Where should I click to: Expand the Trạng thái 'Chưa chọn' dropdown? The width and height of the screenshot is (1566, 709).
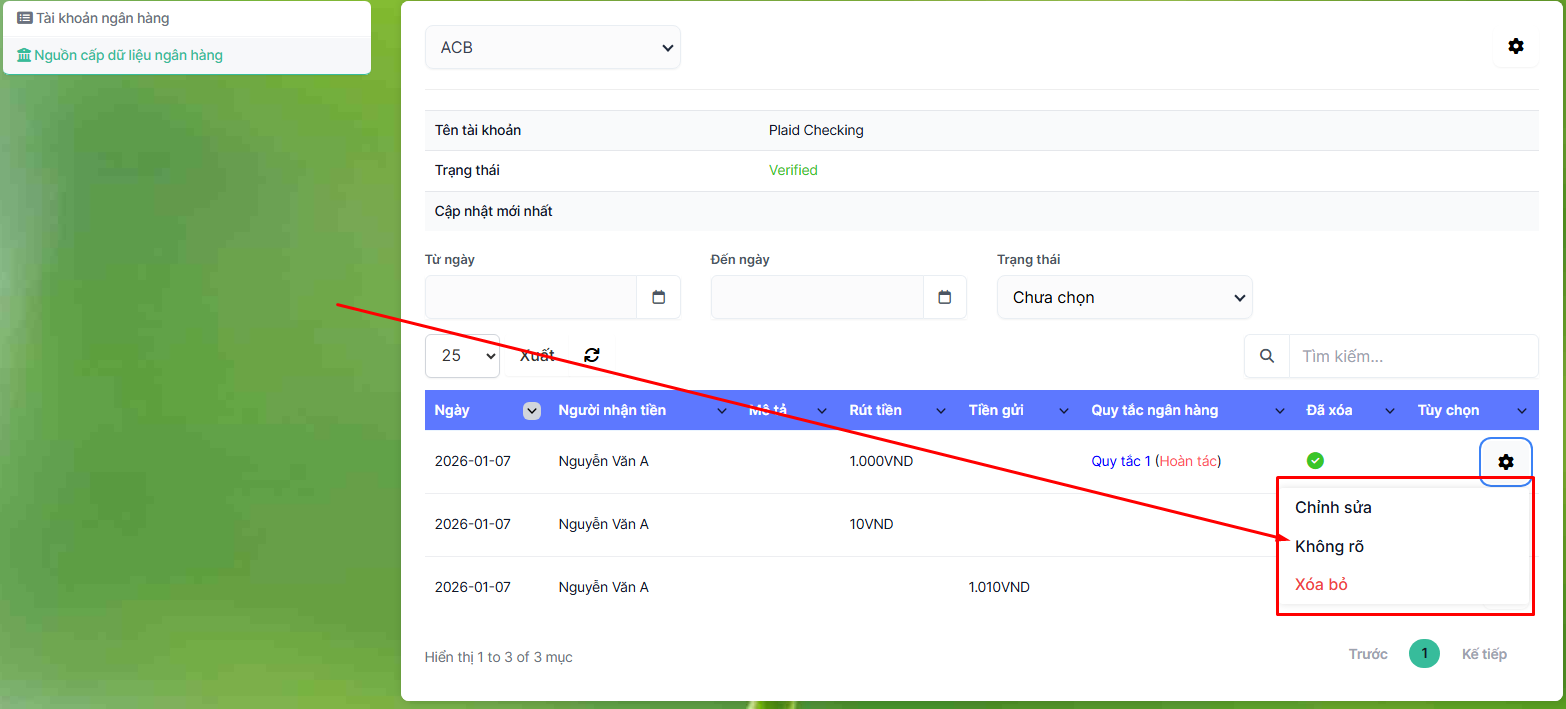pyautogui.click(x=1124, y=297)
